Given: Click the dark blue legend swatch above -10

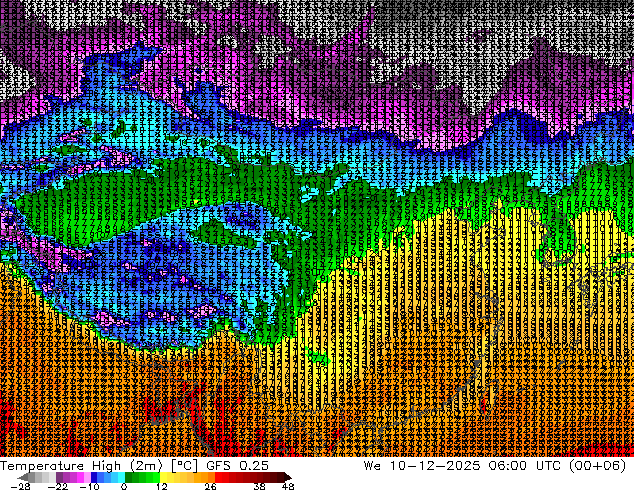Looking at the screenshot, I should pyautogui.click(x=94, y=477).
